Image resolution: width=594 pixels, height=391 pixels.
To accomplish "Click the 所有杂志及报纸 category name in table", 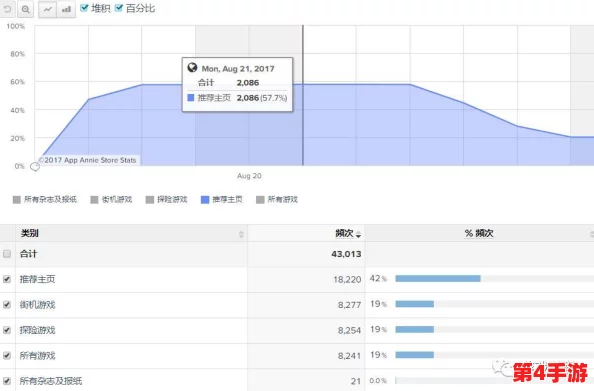I will (51, 381).
